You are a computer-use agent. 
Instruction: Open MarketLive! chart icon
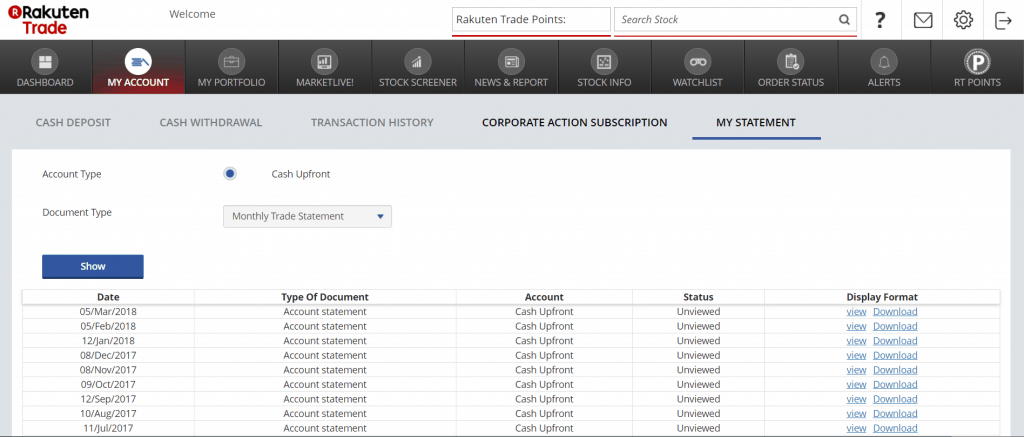325,62
